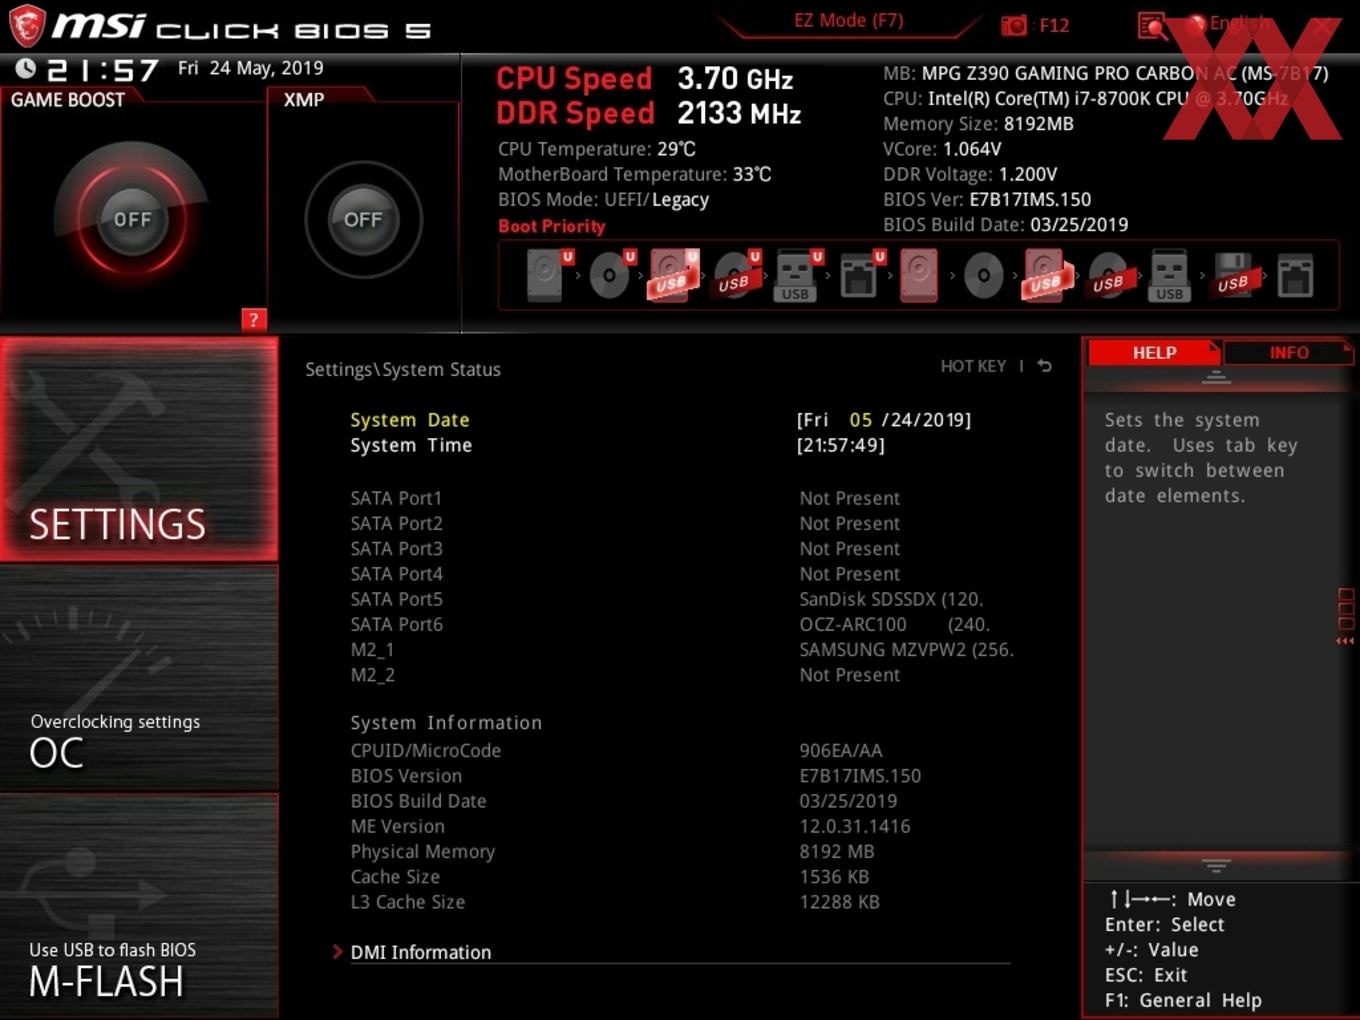Select the UEFI USB key boot icon
Screen dimensions: 1360x1020
click(797, 275)
